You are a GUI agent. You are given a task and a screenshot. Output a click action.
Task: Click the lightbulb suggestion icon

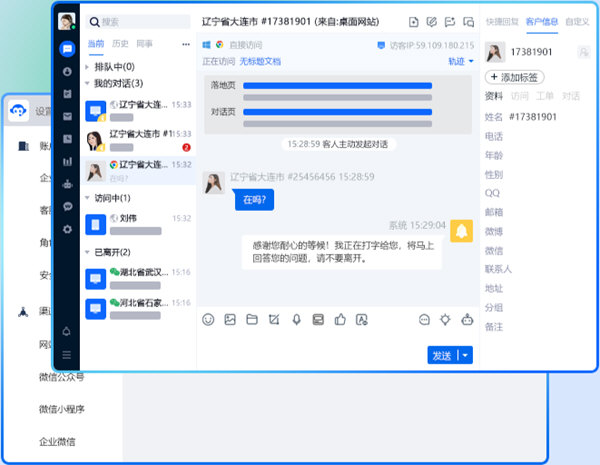point(445,320)
